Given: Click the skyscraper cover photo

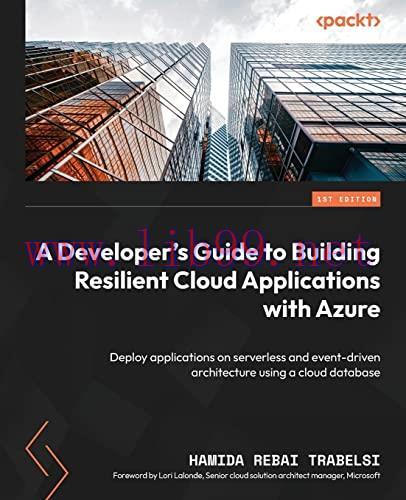Looking at the screenshot, I should (215, 90).
